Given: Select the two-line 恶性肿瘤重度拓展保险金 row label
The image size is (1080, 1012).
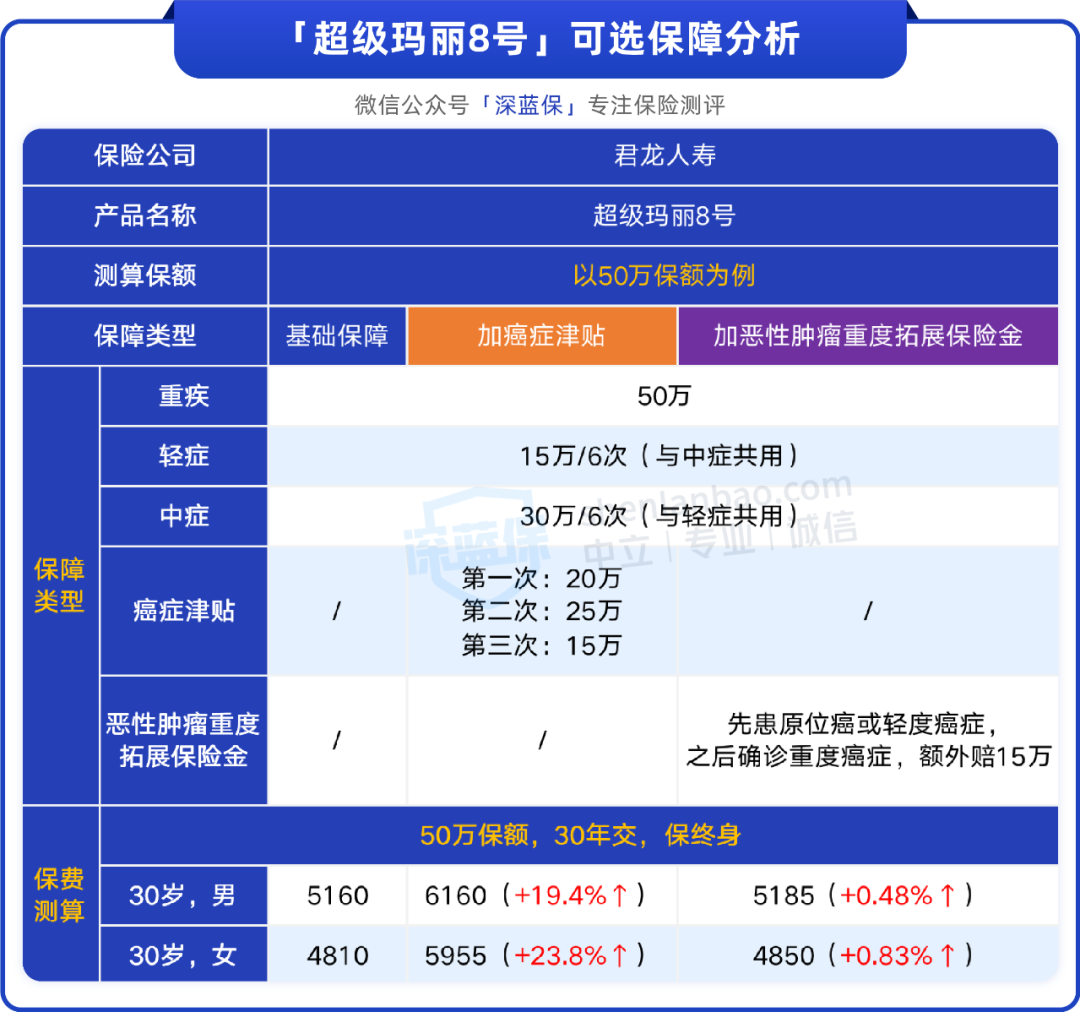Looking at the screenshot, I should tap(183, 741).
